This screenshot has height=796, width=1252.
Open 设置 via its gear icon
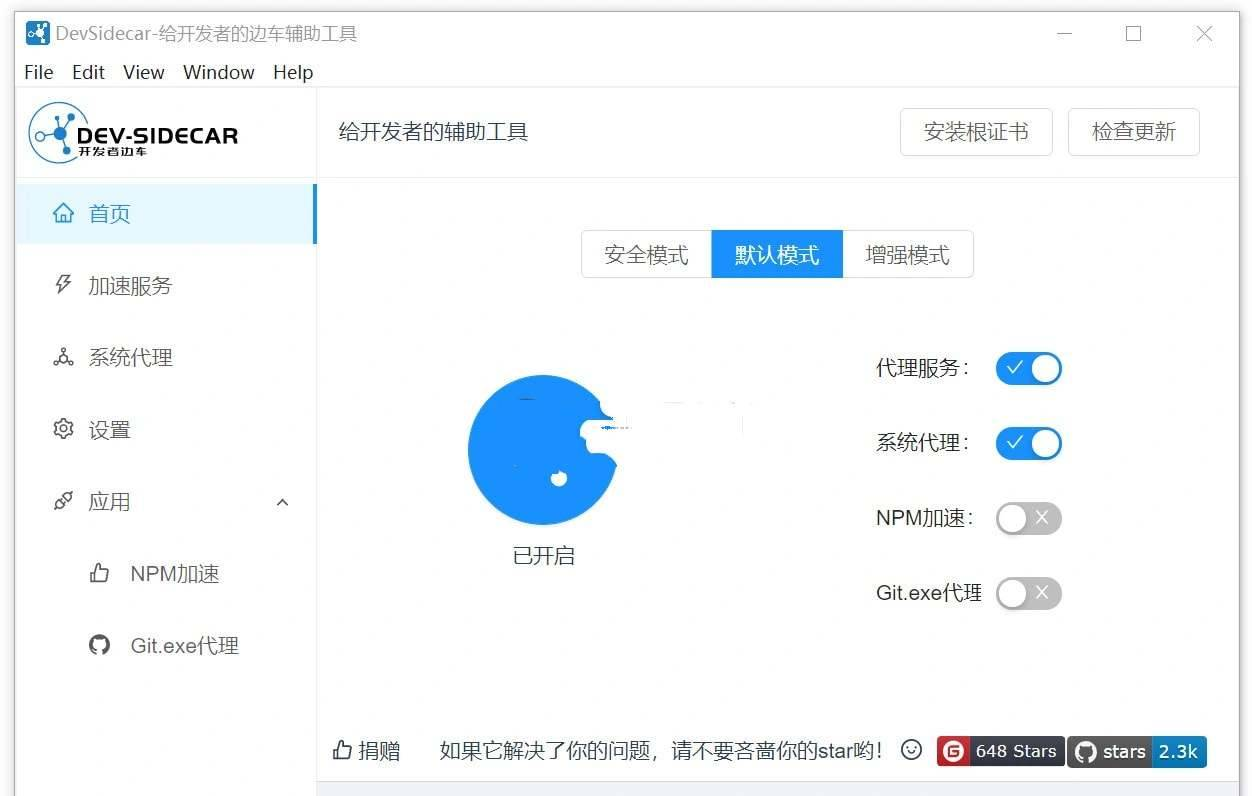[x=63, y=429]
